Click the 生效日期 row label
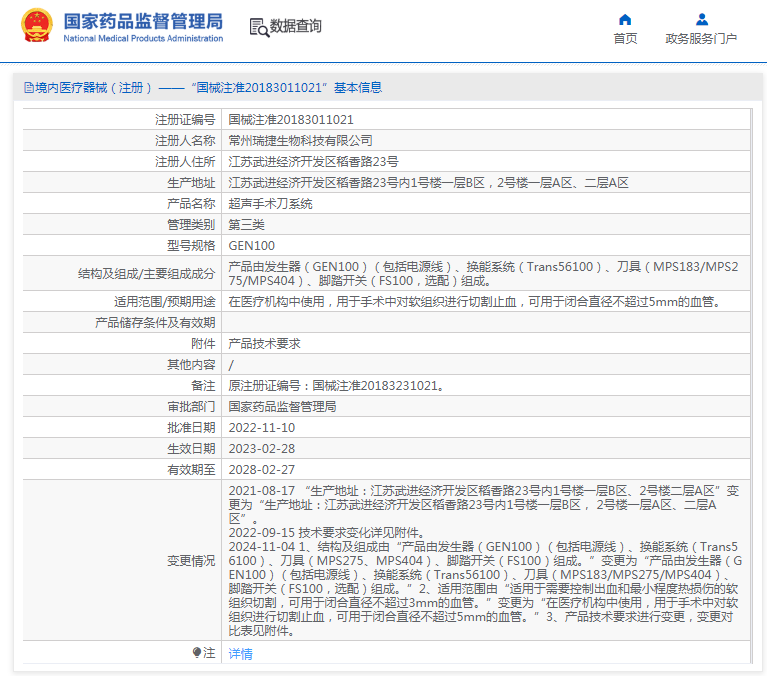This screenshot has width=767, height=676. (x=191, y=449)
